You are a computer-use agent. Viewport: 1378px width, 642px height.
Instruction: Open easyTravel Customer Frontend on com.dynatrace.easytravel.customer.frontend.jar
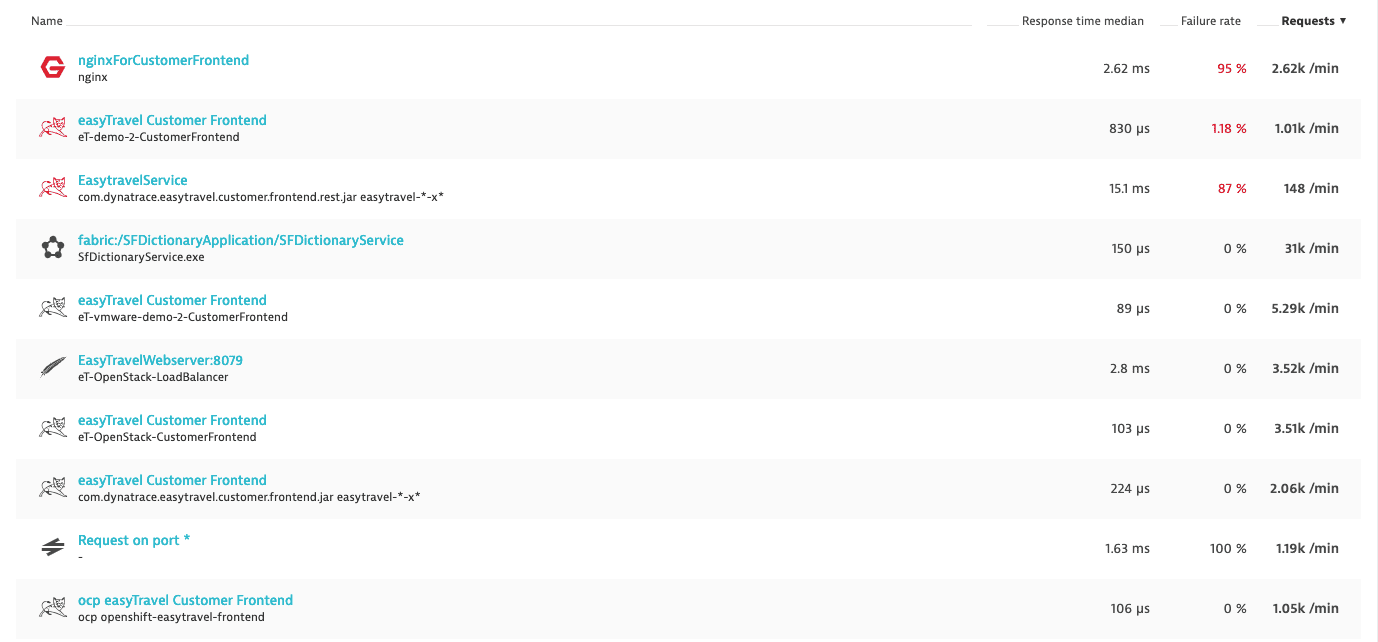(x=172, y=480)
